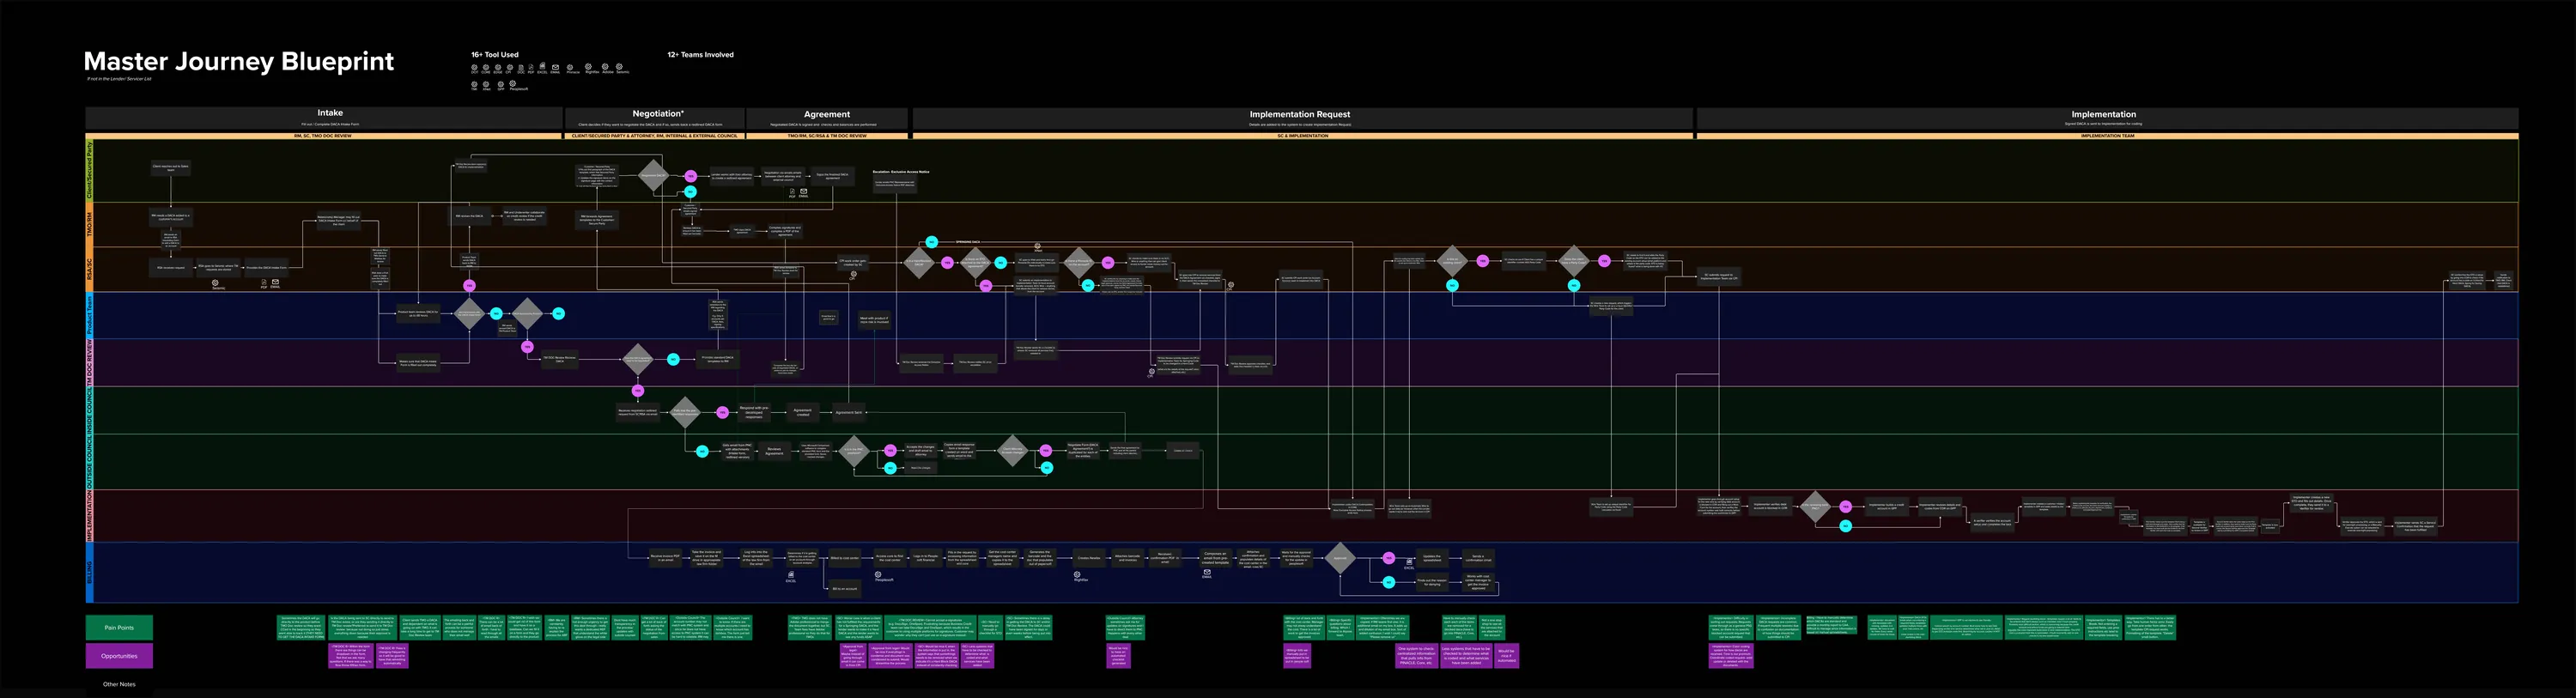This screenshot has height=698, width=2576.
Task: Select the CPI icon in the tools legend
Action: (509, 67)
